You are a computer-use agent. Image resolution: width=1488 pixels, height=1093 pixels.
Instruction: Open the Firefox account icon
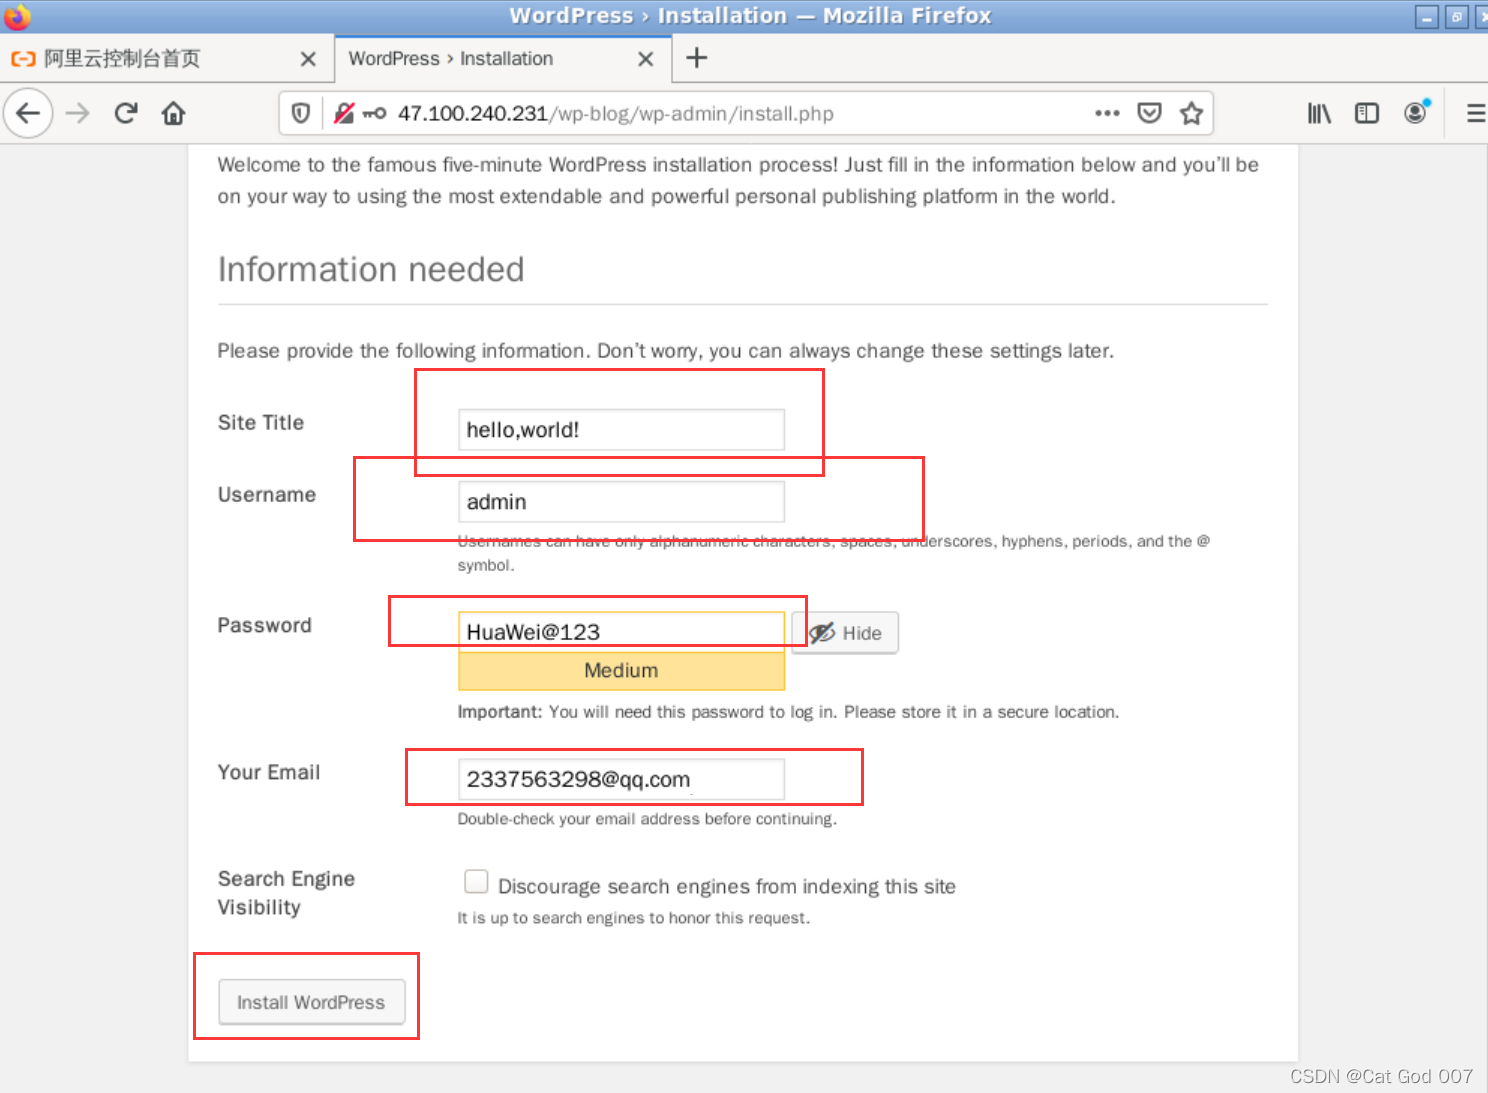(x=1416, y=112)
